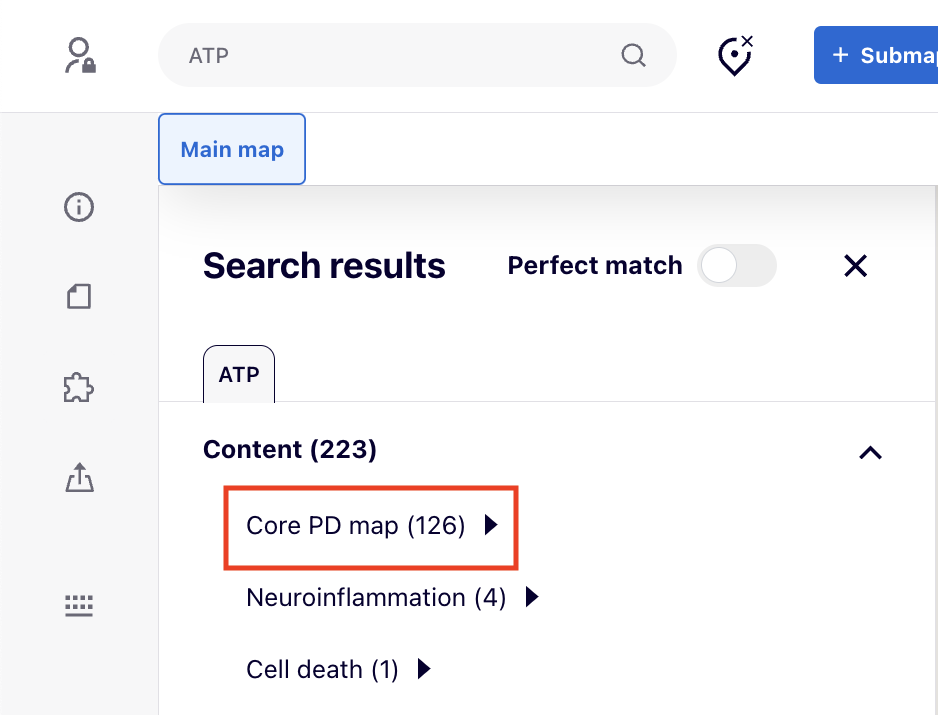Open the plugins puzzle-piece icon

78,387
